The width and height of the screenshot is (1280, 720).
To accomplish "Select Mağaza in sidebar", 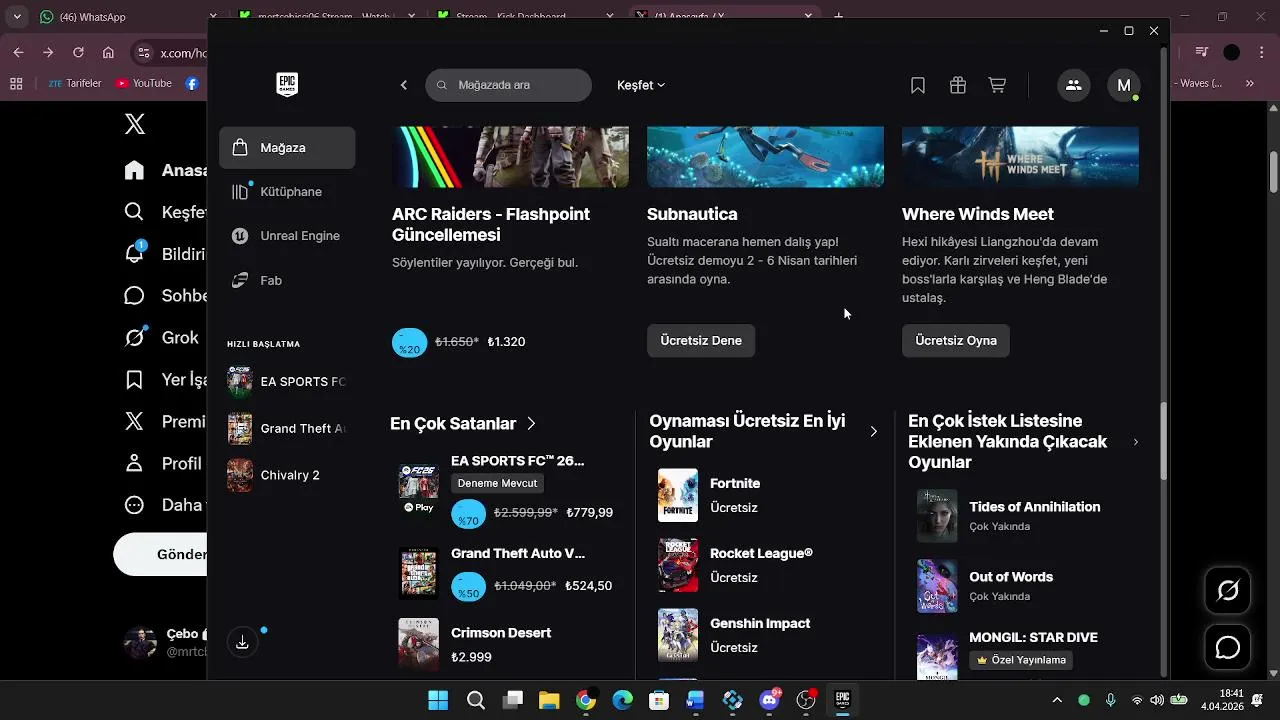I will click(x=287, y=148).
